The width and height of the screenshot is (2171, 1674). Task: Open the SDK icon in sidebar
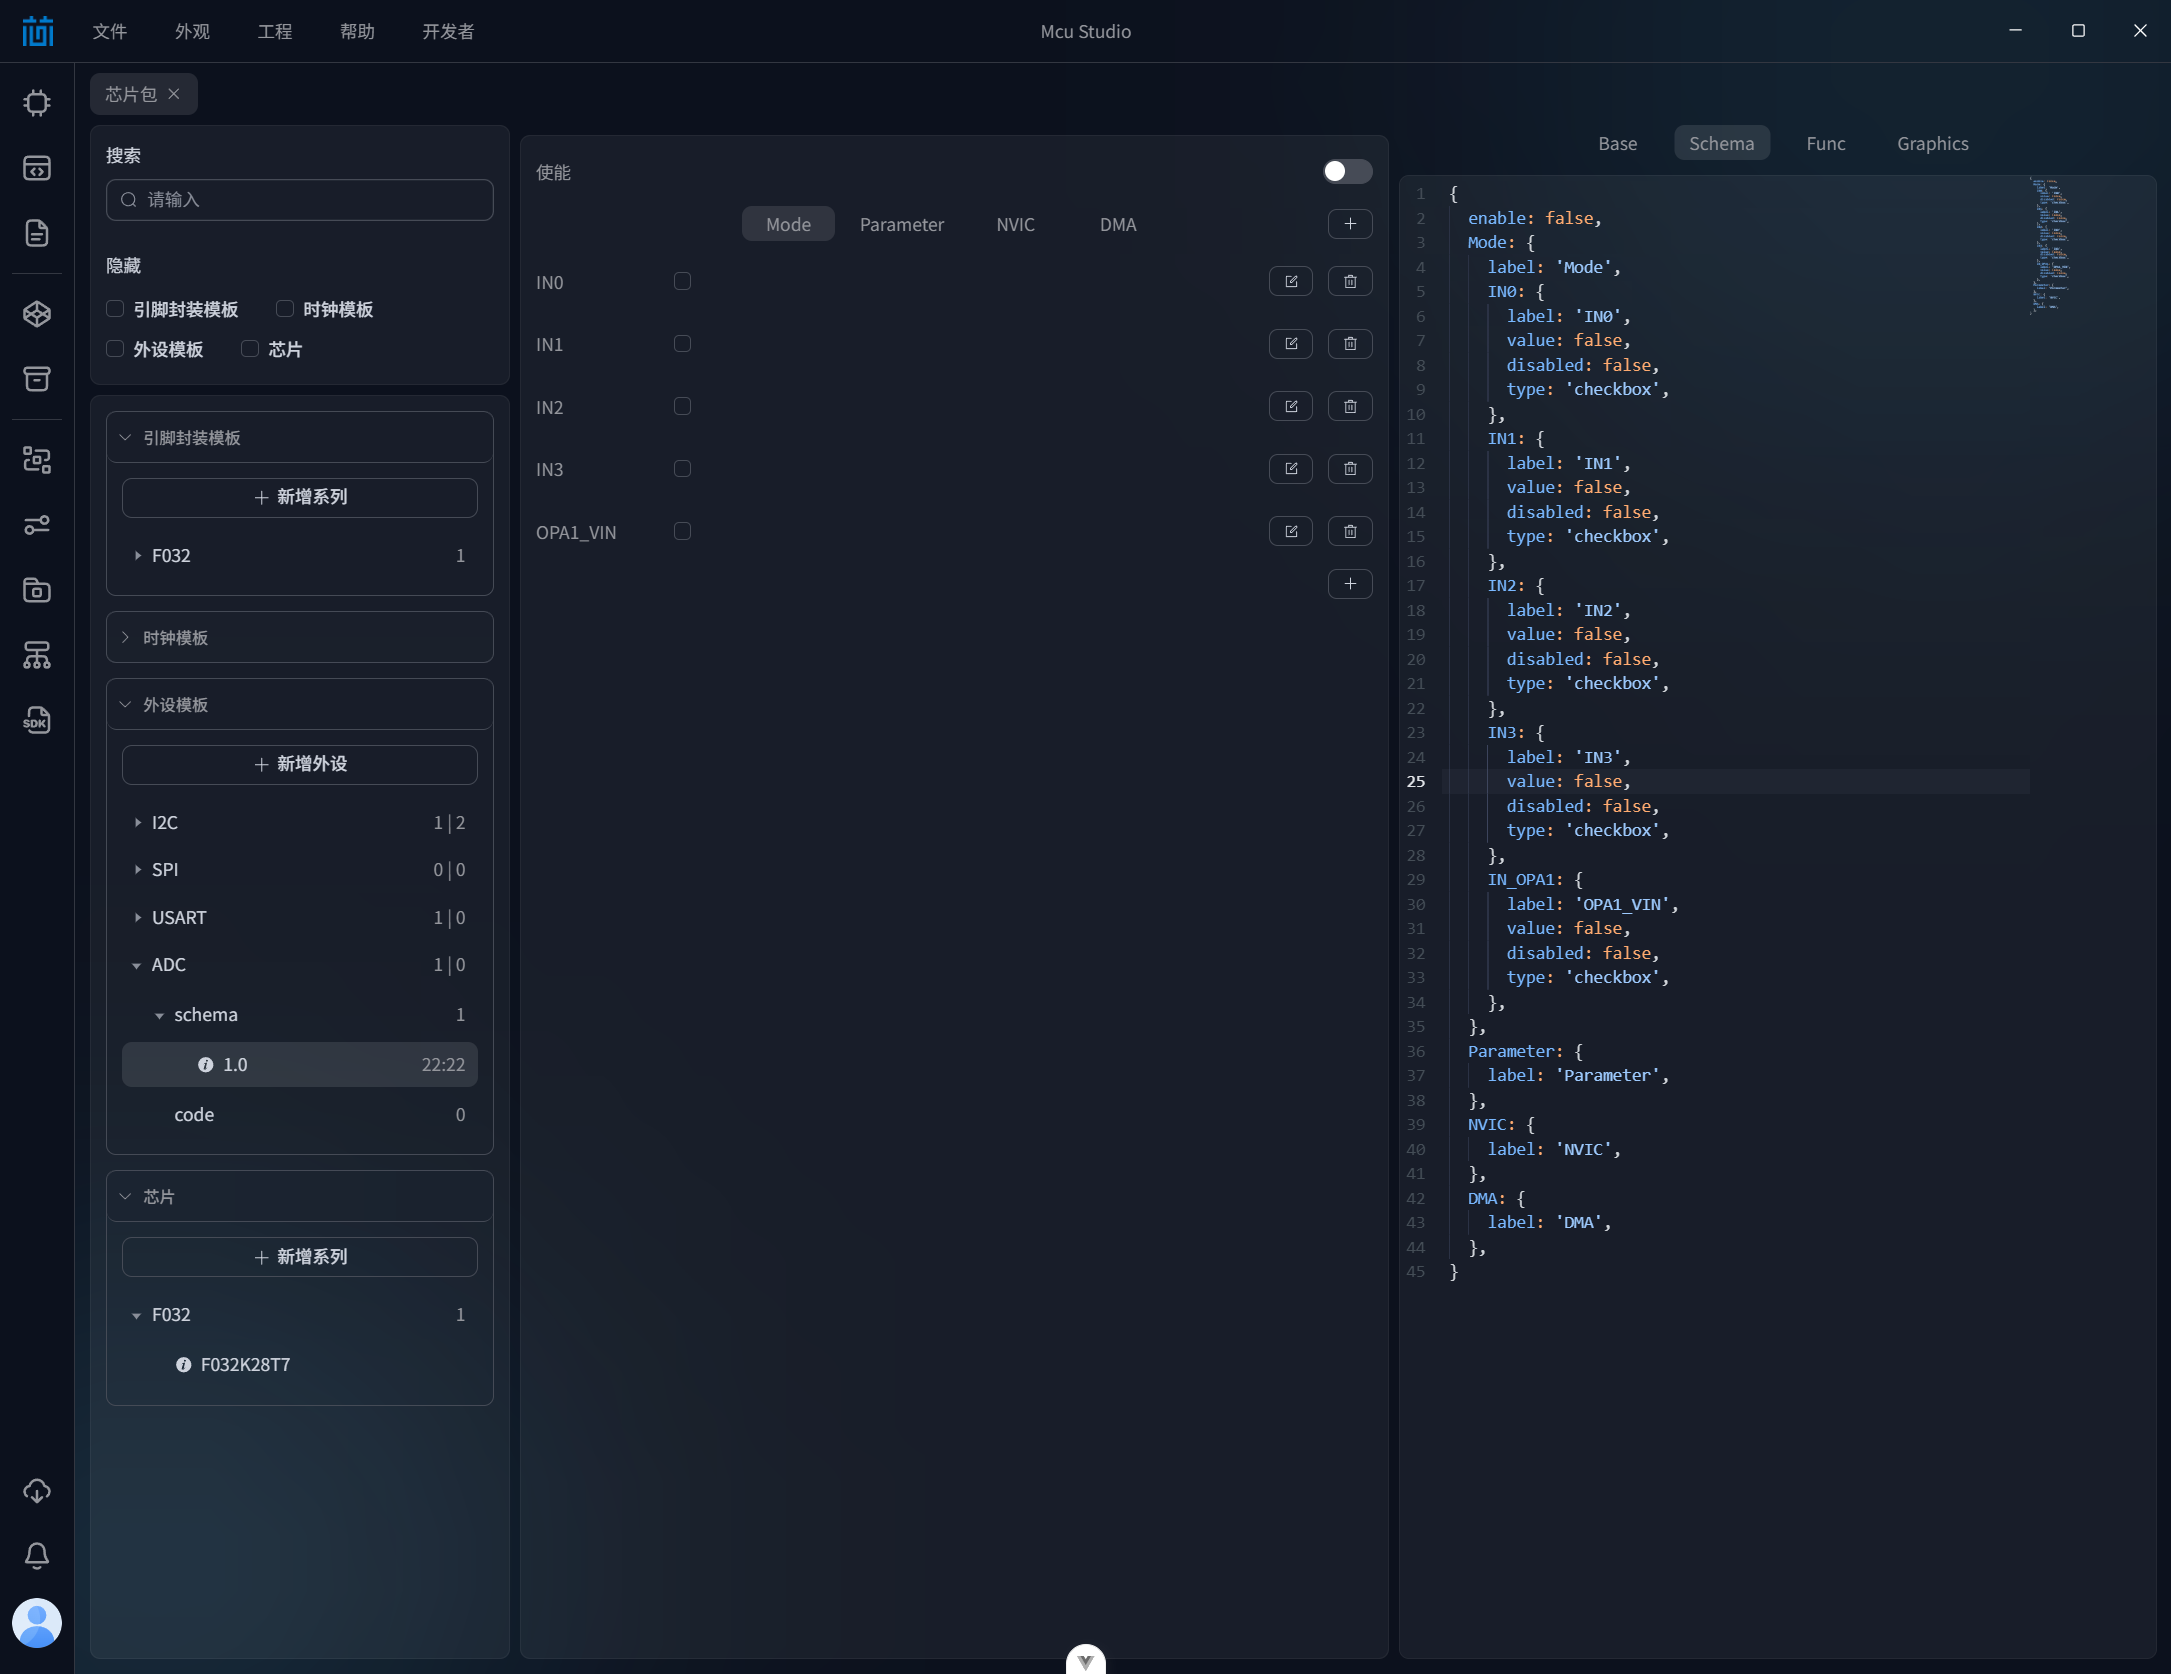point(37,721)
